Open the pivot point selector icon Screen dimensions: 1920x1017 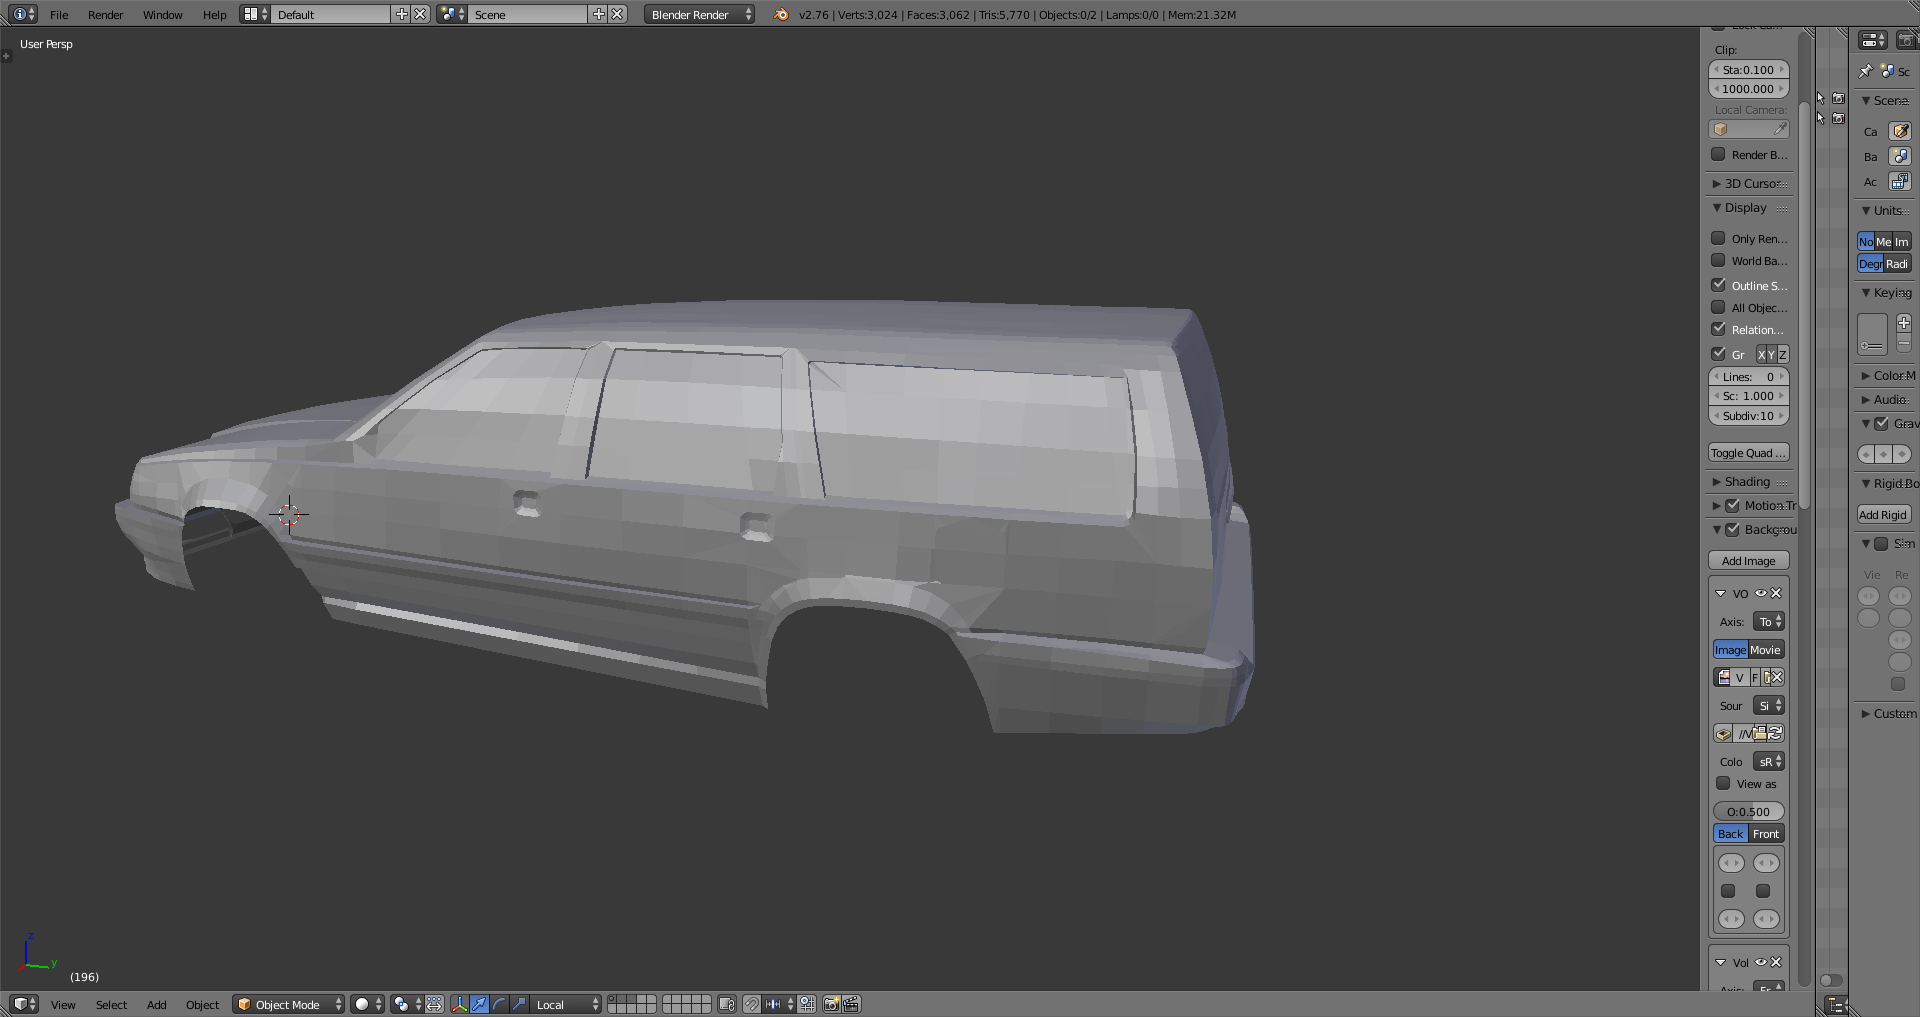pyautogui.click(x=405, y=1004)
